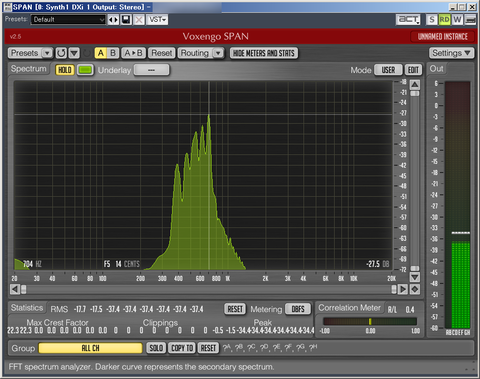
Task: Toggle the spectrum HOLD button
Action: pos(65,70)
